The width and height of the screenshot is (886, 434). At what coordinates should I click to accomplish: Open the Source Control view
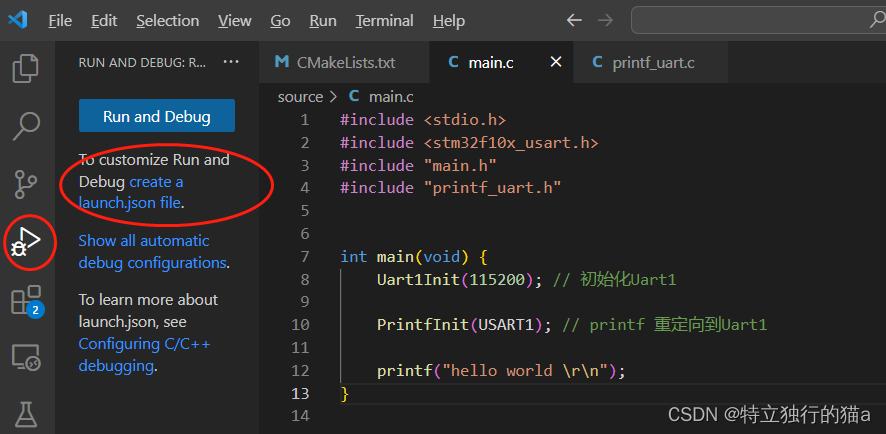point(26,184)
